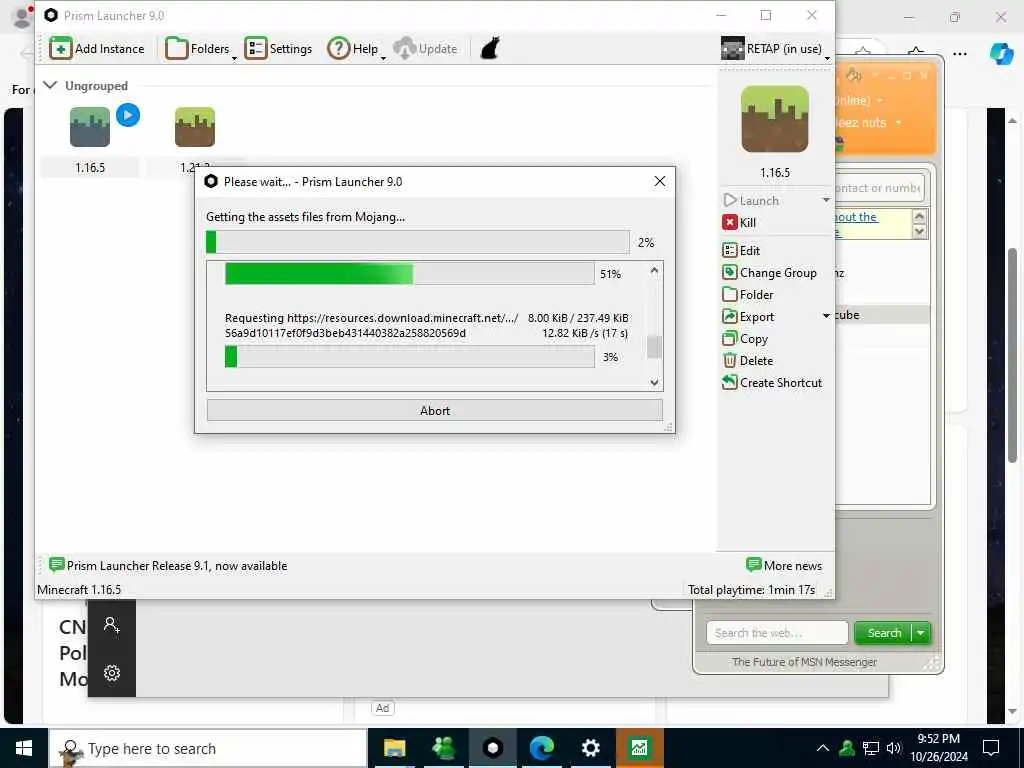Open File Explorer from taskbar
1024x768 pixels.
(x=394, y=748)
